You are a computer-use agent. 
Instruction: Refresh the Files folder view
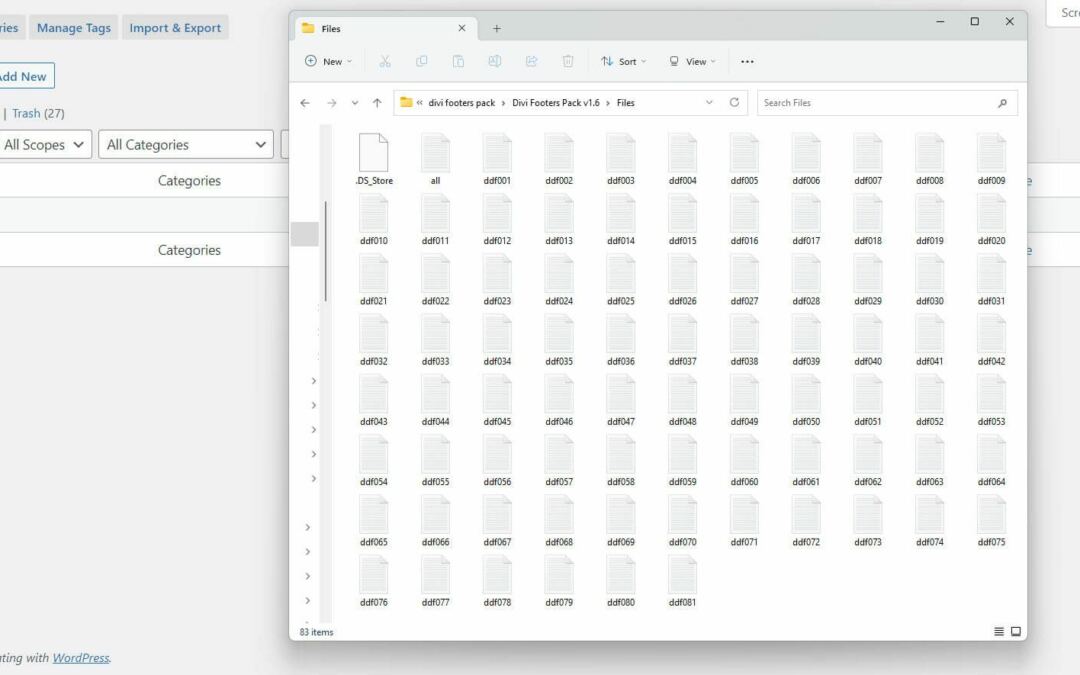coord(734,102)
